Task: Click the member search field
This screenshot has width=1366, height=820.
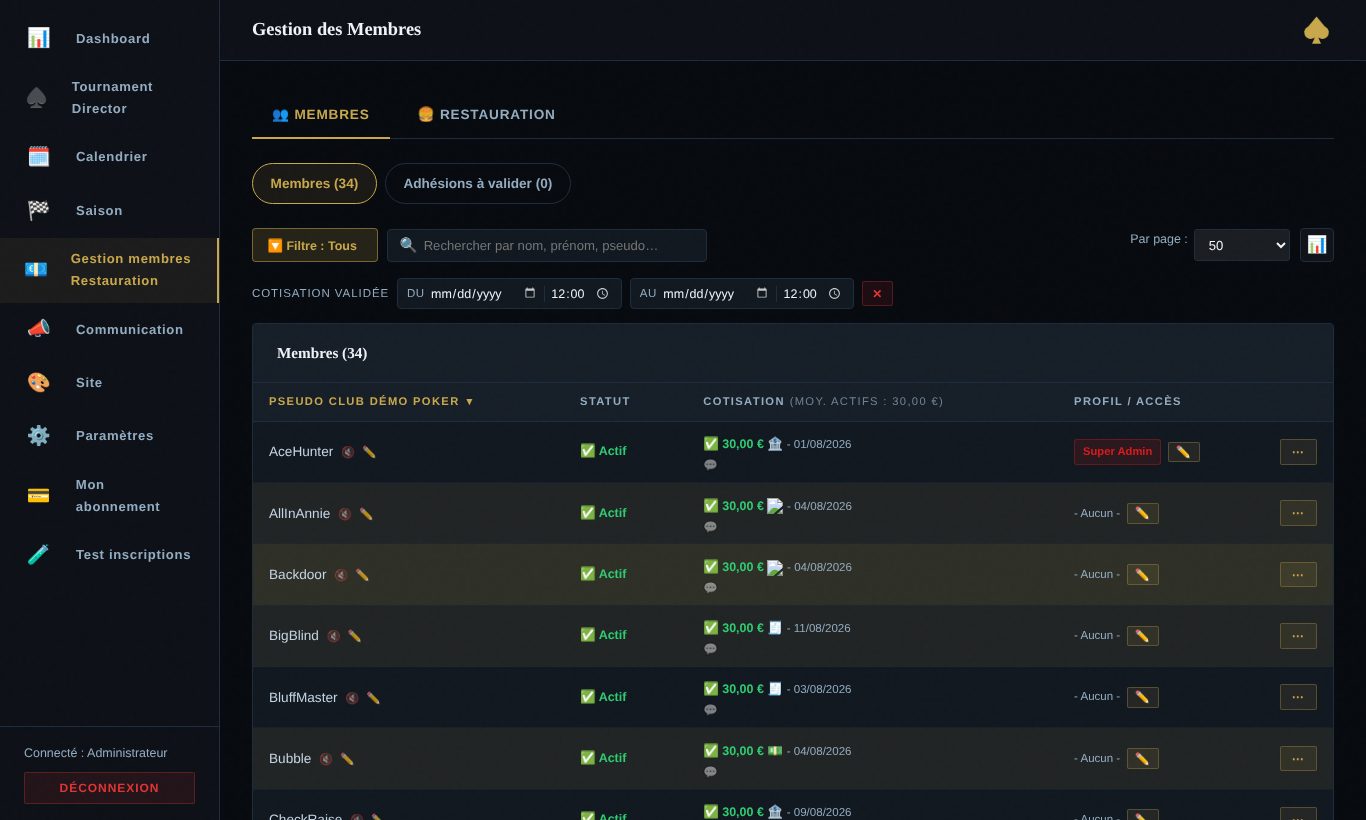Action: 547,245
